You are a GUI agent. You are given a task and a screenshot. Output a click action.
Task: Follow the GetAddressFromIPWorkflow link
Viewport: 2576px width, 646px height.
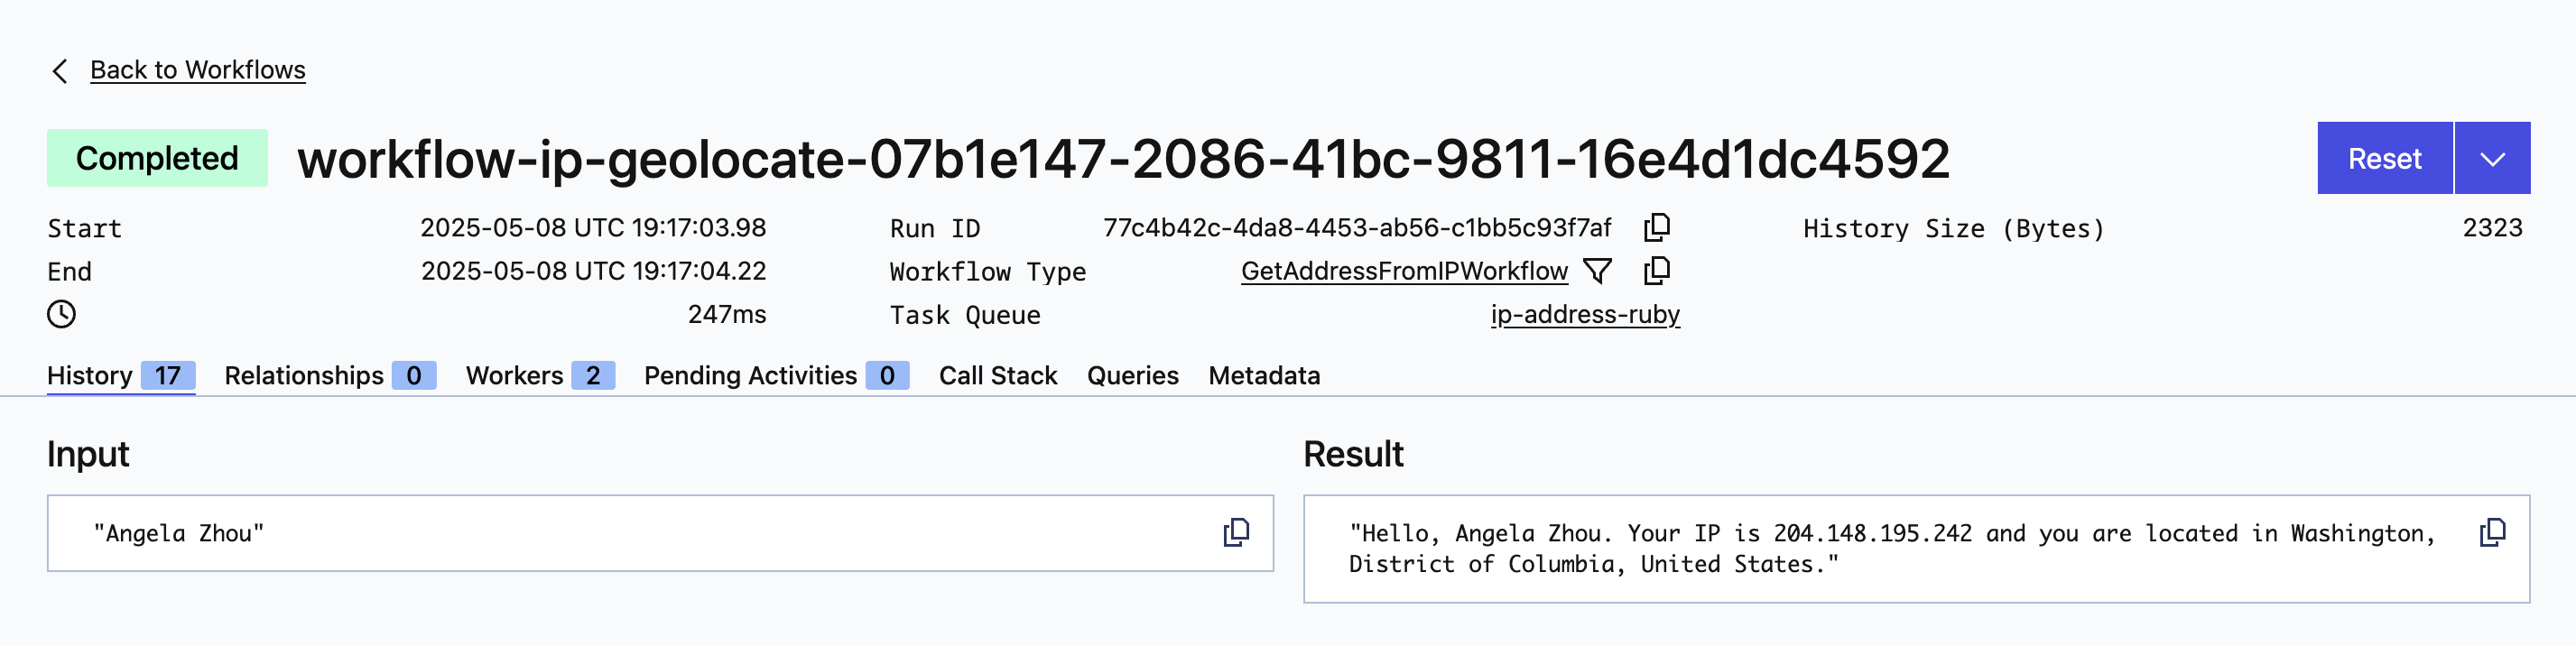1404,270
